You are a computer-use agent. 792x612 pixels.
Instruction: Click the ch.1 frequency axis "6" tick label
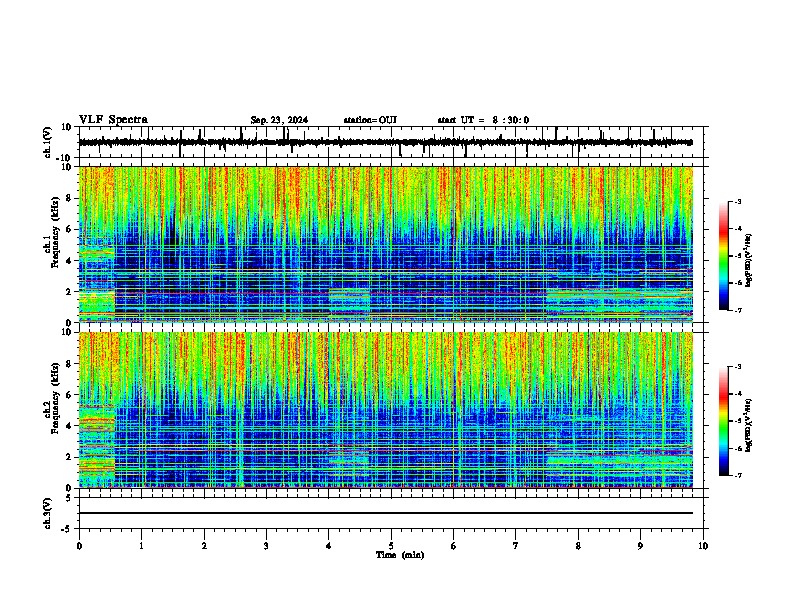pyautogui.click(x=69, y=229)
